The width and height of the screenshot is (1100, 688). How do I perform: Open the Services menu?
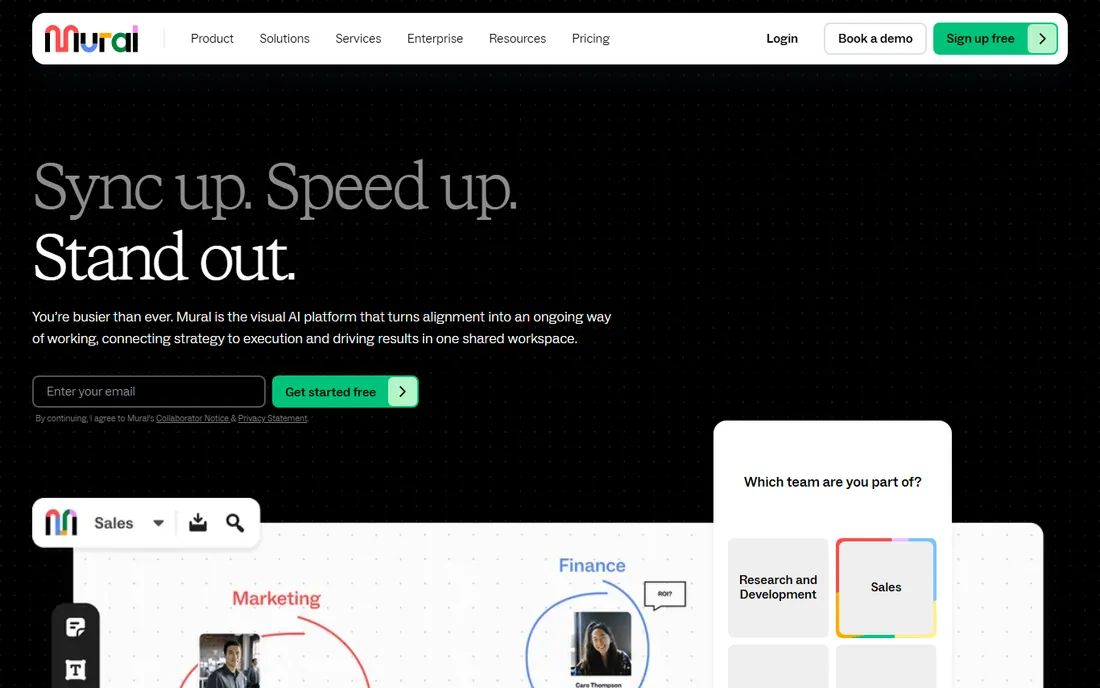pos(358,39)
